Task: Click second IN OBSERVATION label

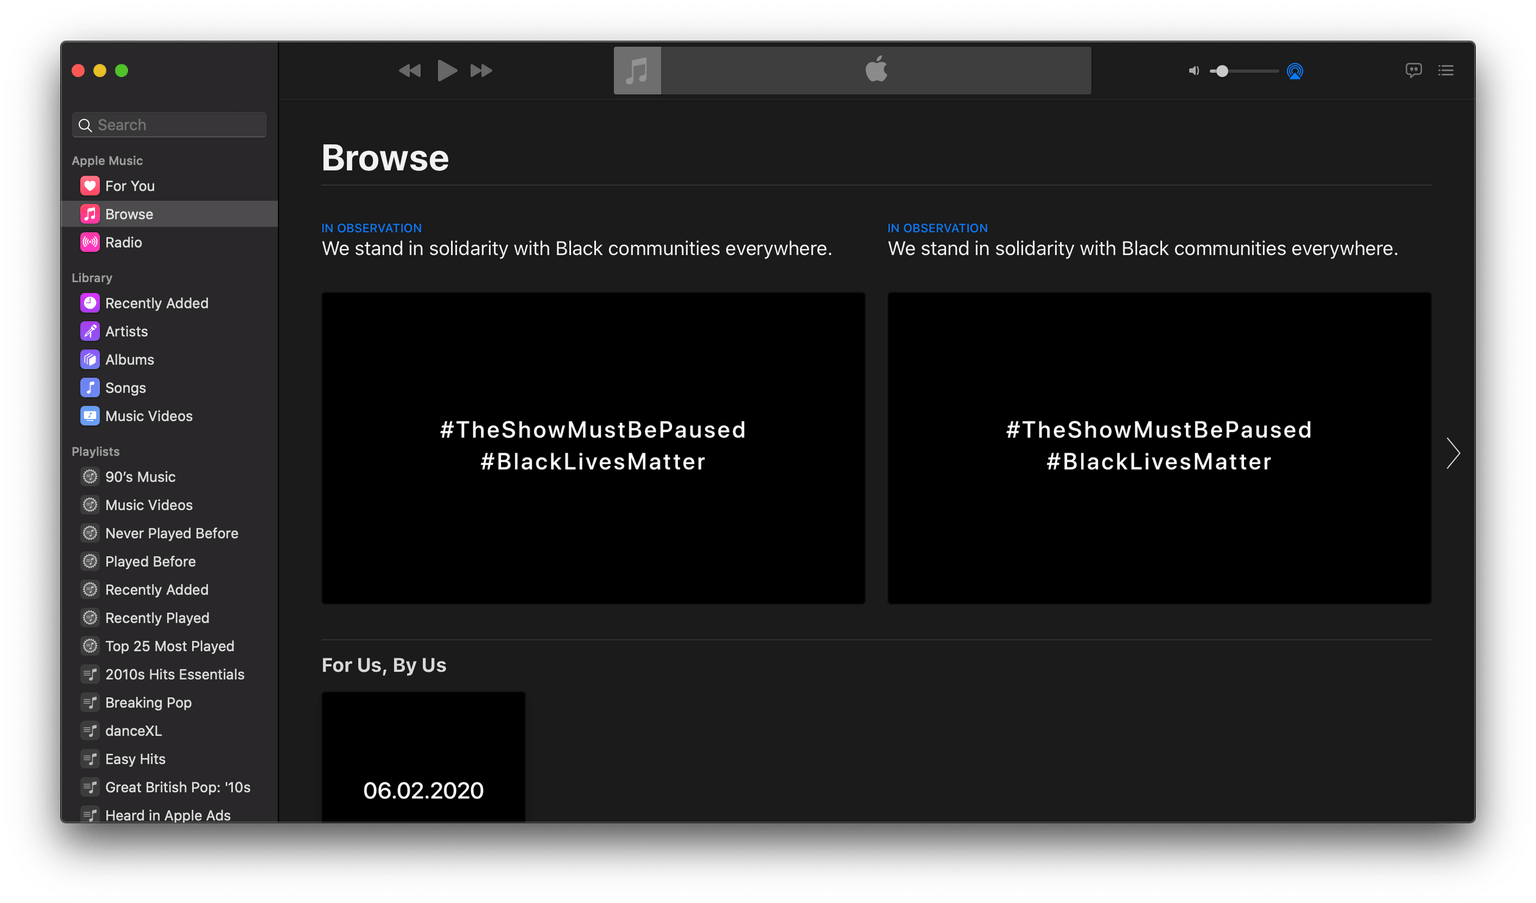Action: pyautogui.click(x=938, y=228)
